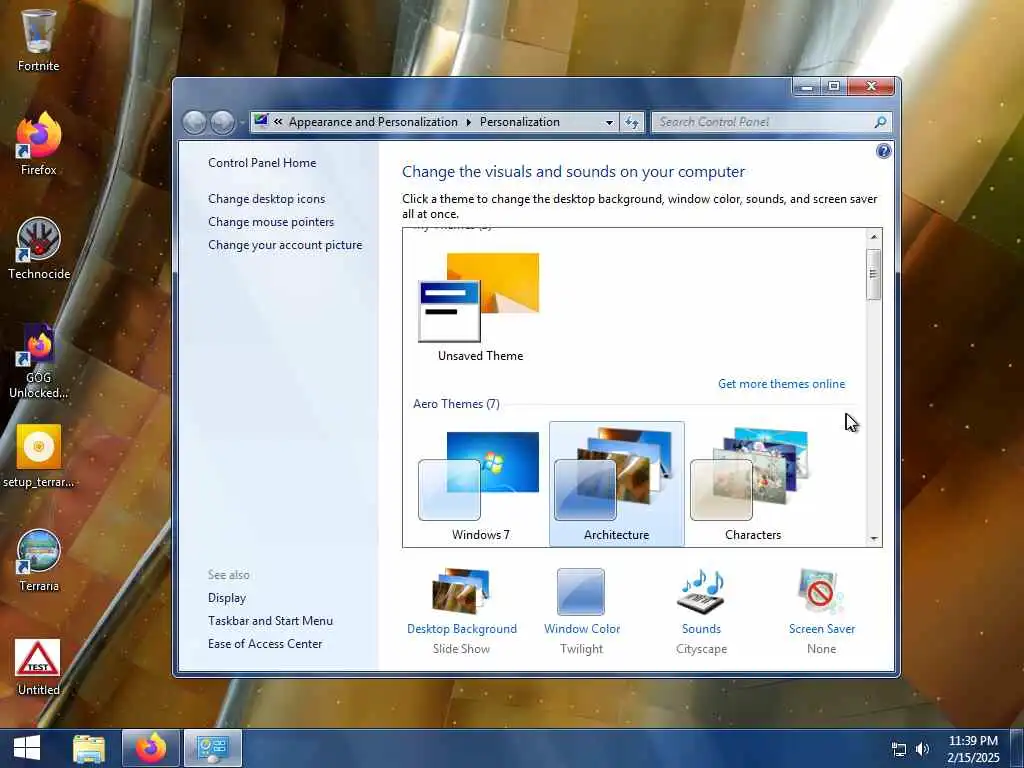Select the setup_terraria installer icon
Image resolution: width=1024 pixels, height=768 pixels.
[x=39, y=456]
